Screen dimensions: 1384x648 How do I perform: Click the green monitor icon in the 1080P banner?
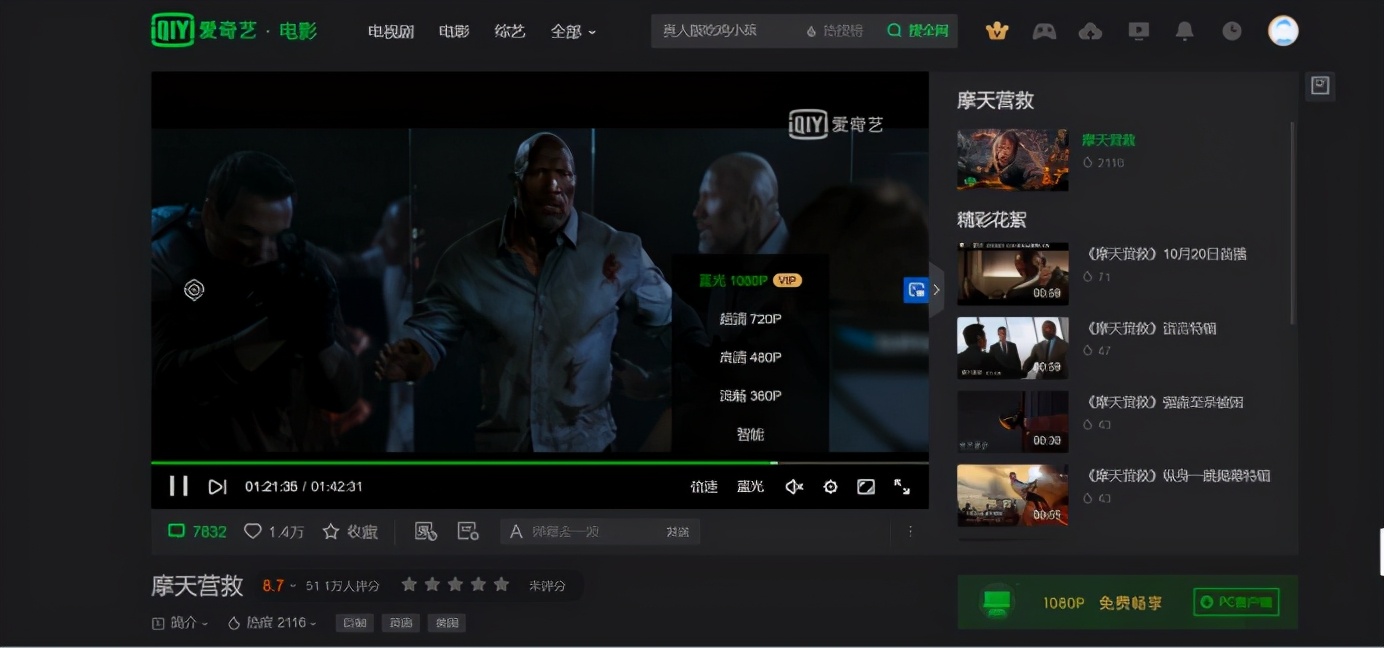(996, 602)
